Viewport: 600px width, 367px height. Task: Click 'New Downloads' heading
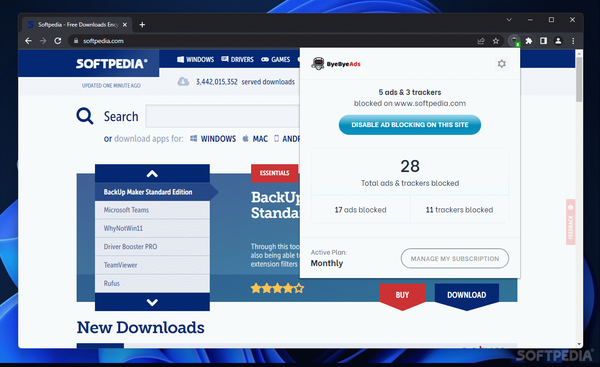coord(140,328)
